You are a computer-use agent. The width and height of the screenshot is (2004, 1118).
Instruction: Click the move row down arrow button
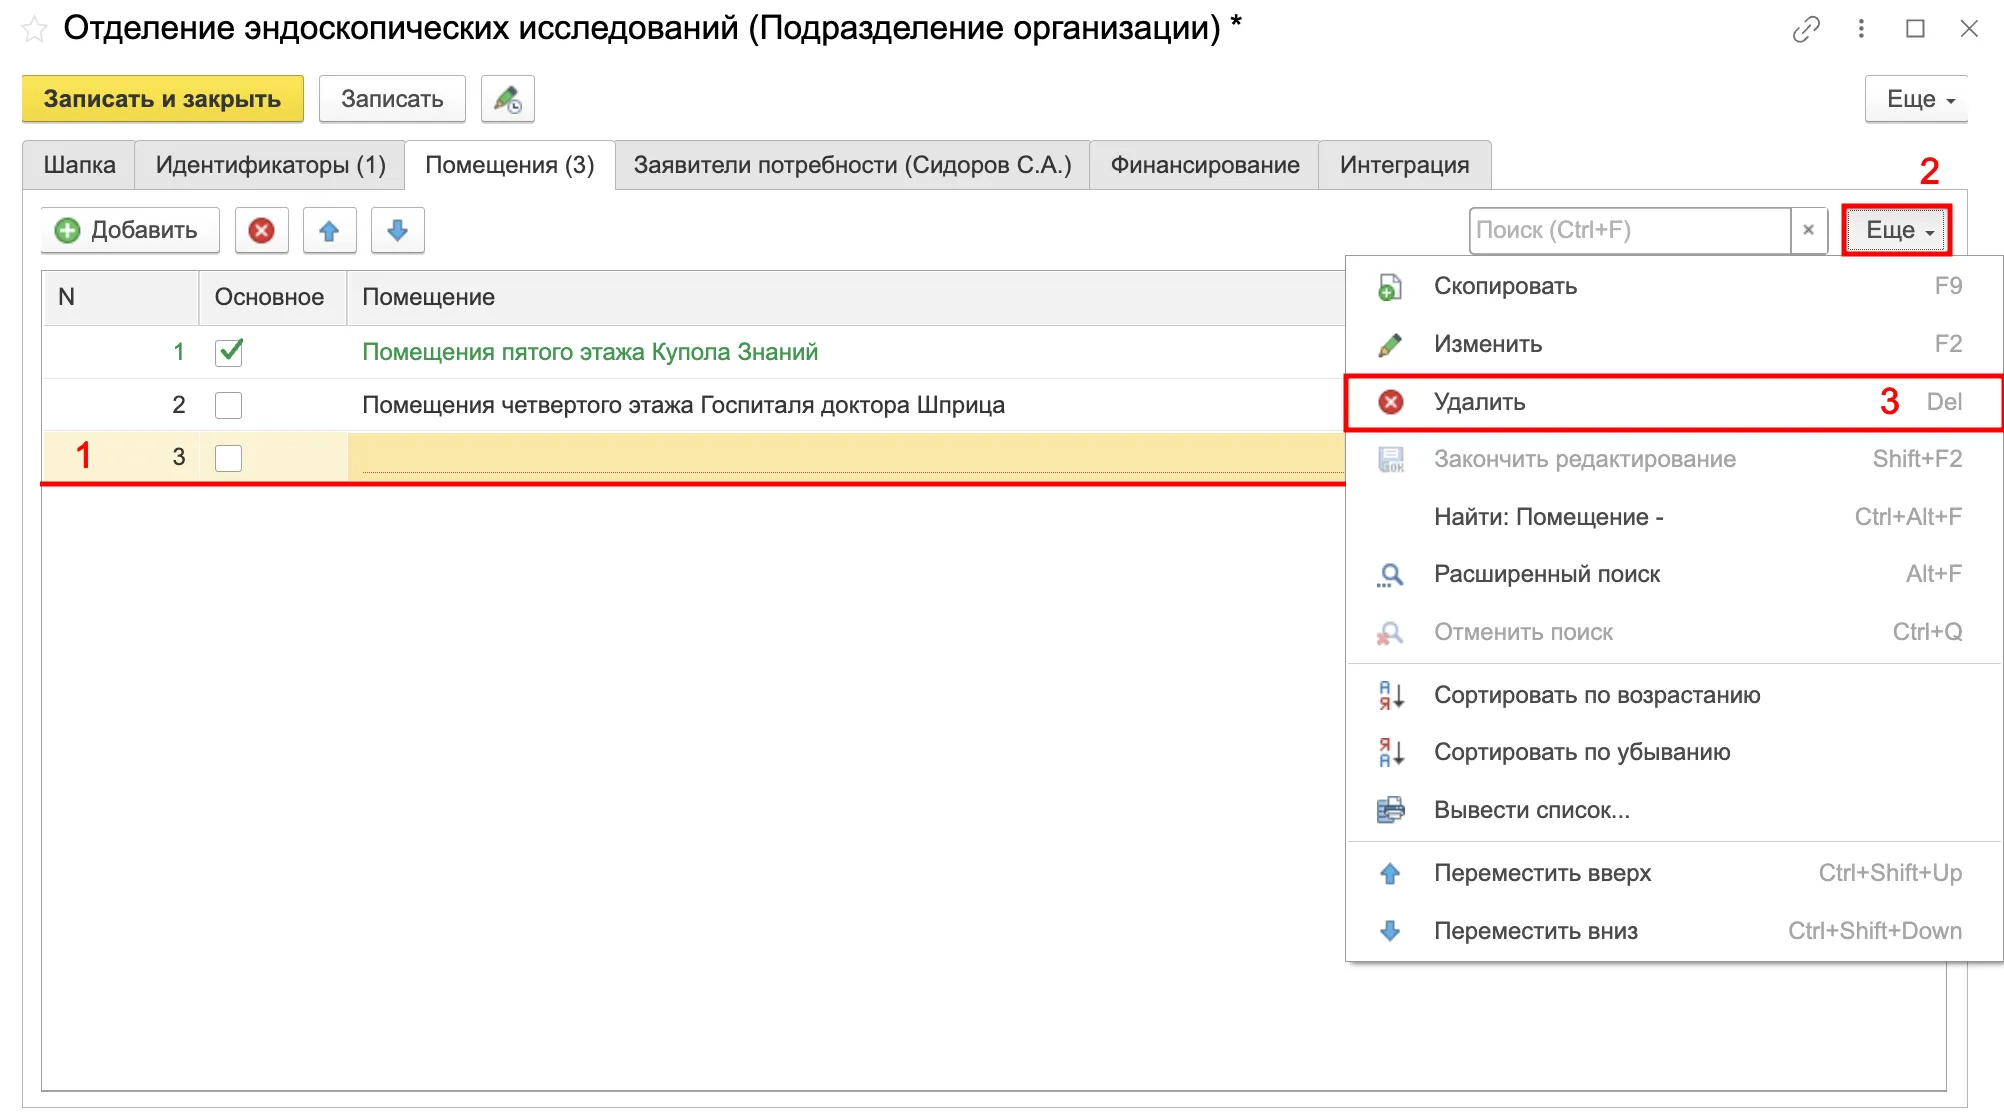pos(398,231)
